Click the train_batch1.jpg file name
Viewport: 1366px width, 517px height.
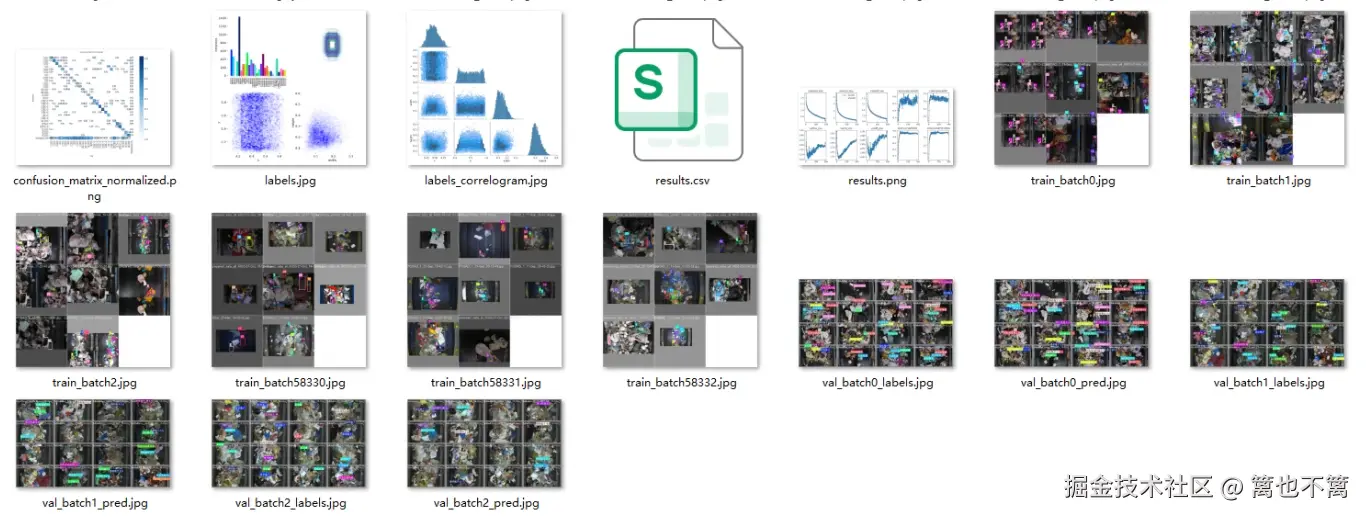pos(1268,181)
